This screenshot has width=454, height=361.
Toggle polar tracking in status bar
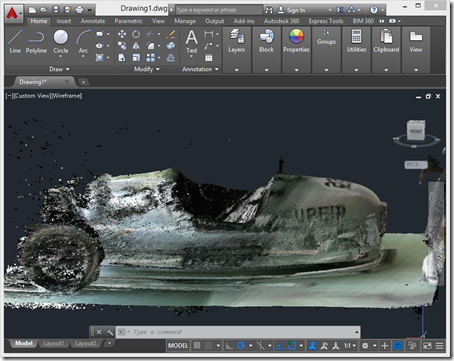(x=241, y=346)
